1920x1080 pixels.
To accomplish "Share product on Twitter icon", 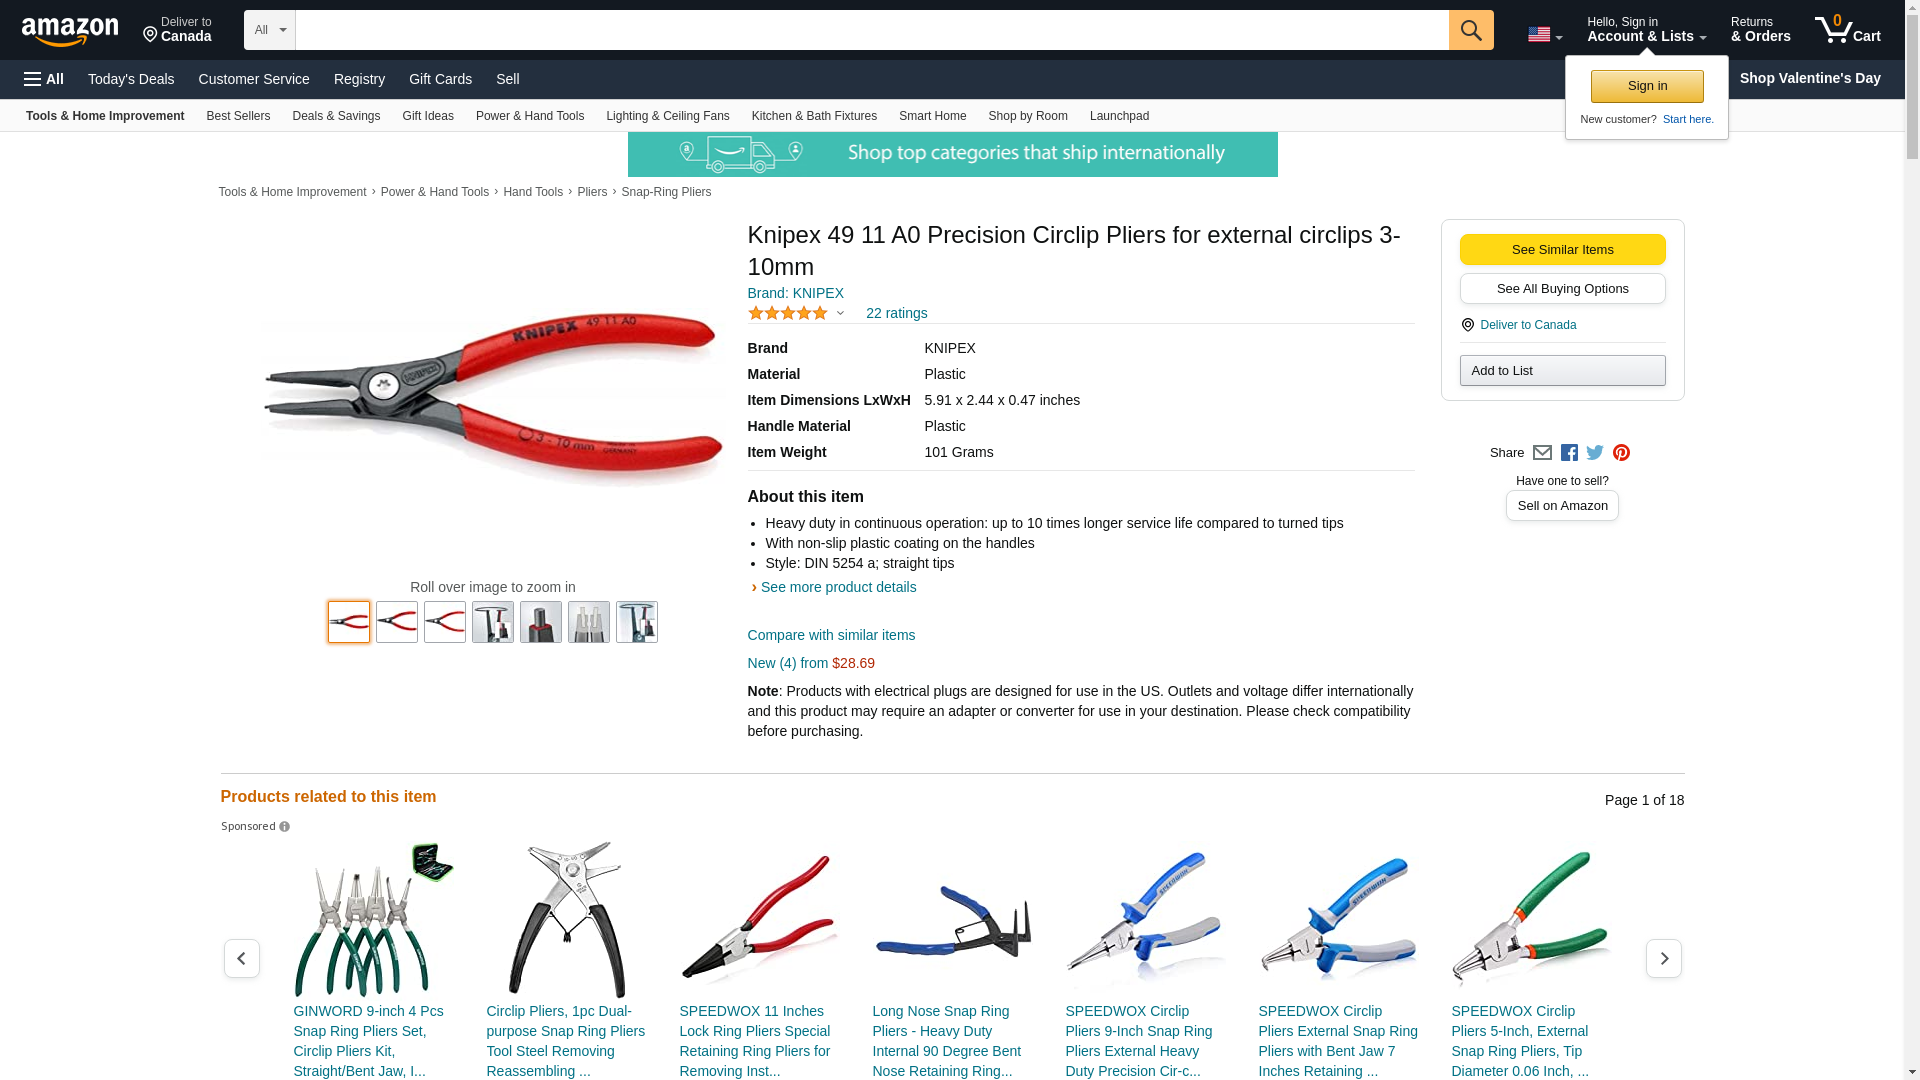I will pos(1595,453).
